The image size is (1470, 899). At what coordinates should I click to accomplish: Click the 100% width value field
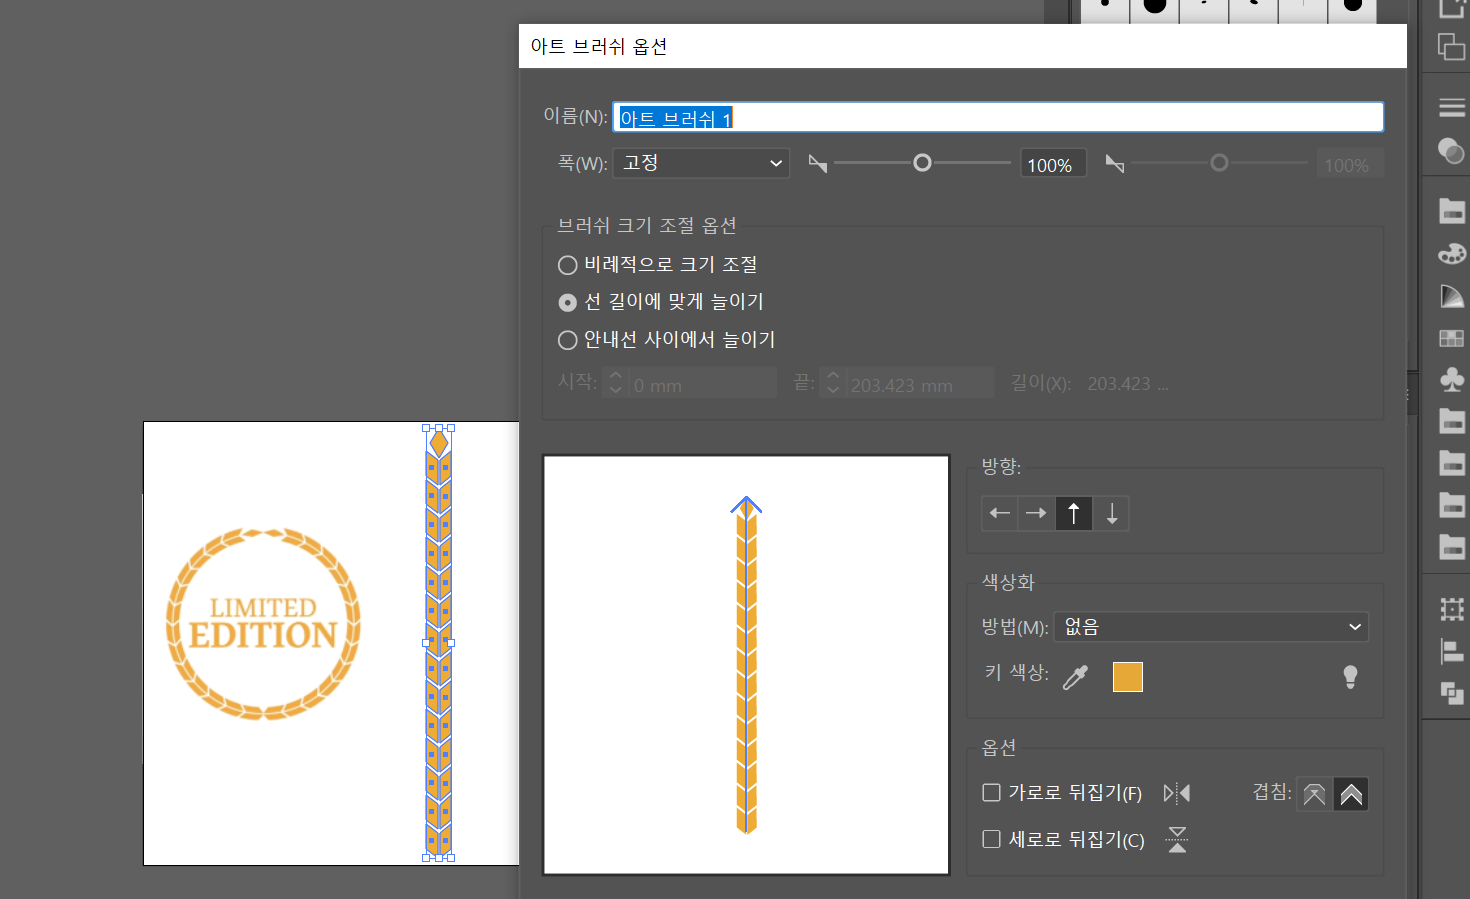[1060, 164]
